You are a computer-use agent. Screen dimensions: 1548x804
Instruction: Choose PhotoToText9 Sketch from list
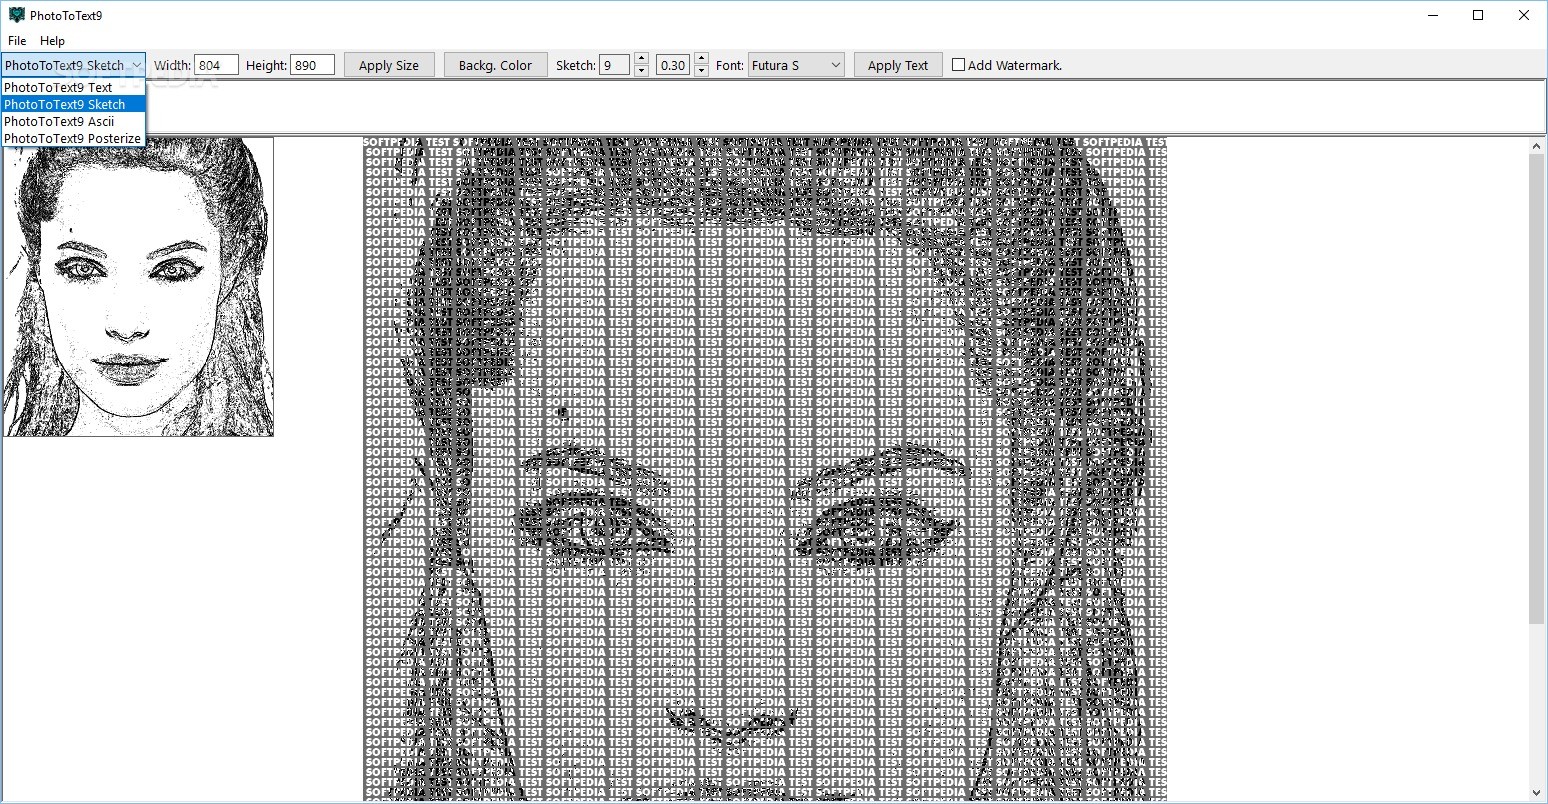pos(73,104)
